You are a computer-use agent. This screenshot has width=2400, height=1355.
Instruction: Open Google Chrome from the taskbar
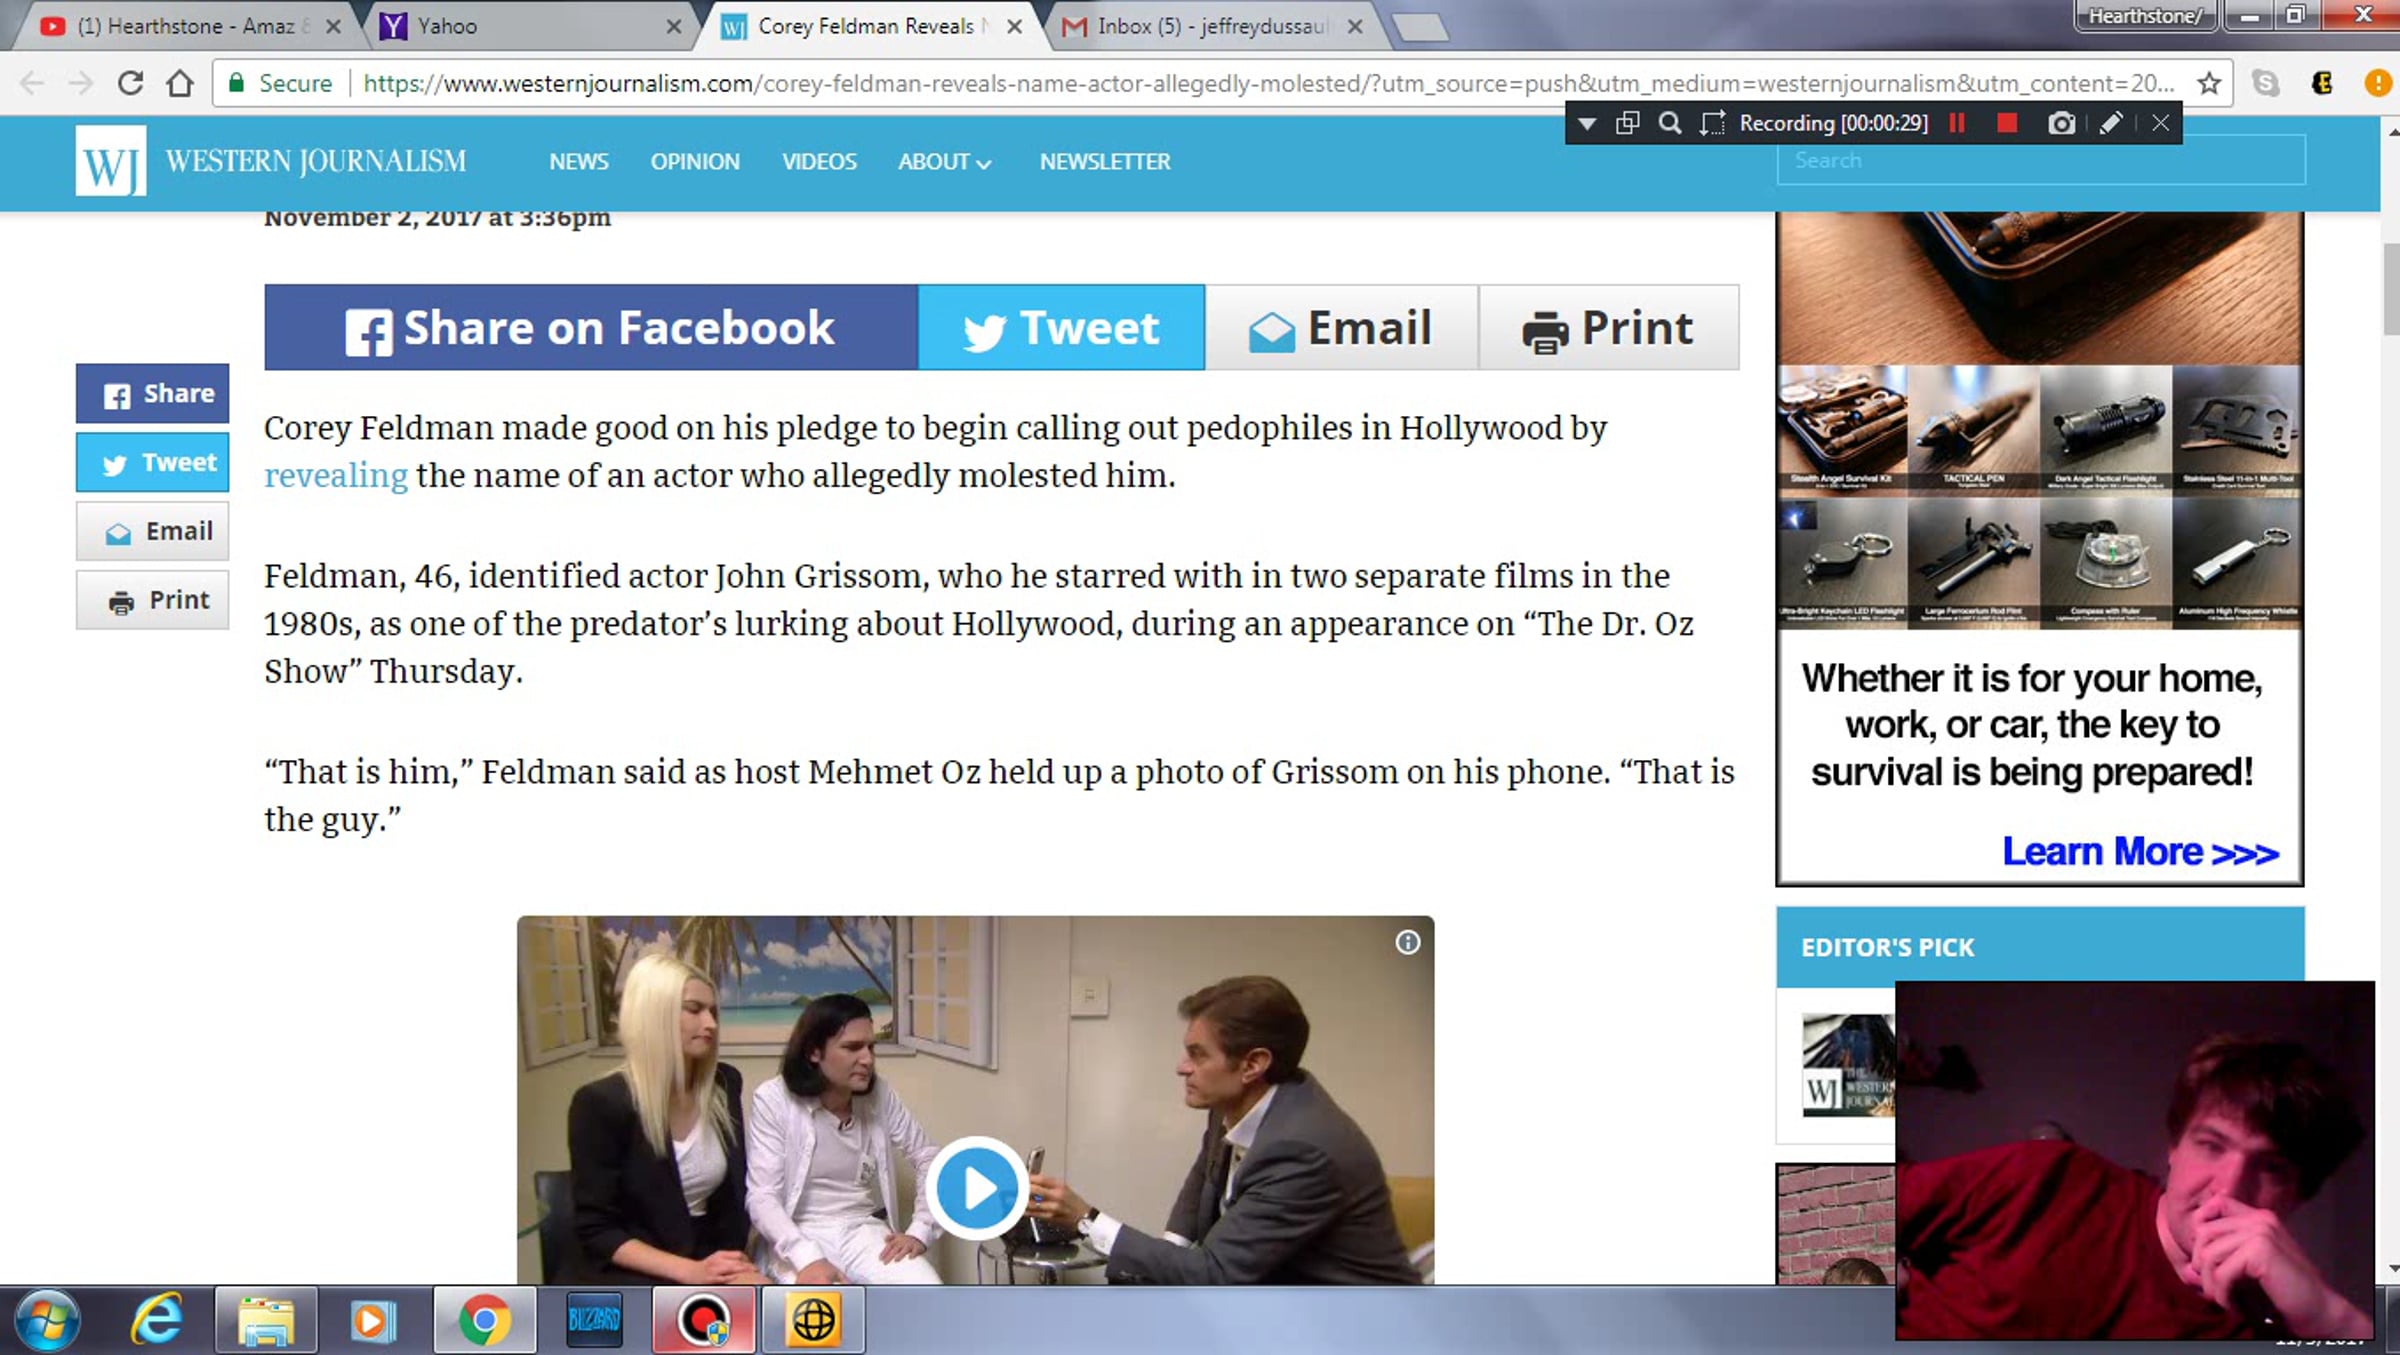click(484, 1321)
